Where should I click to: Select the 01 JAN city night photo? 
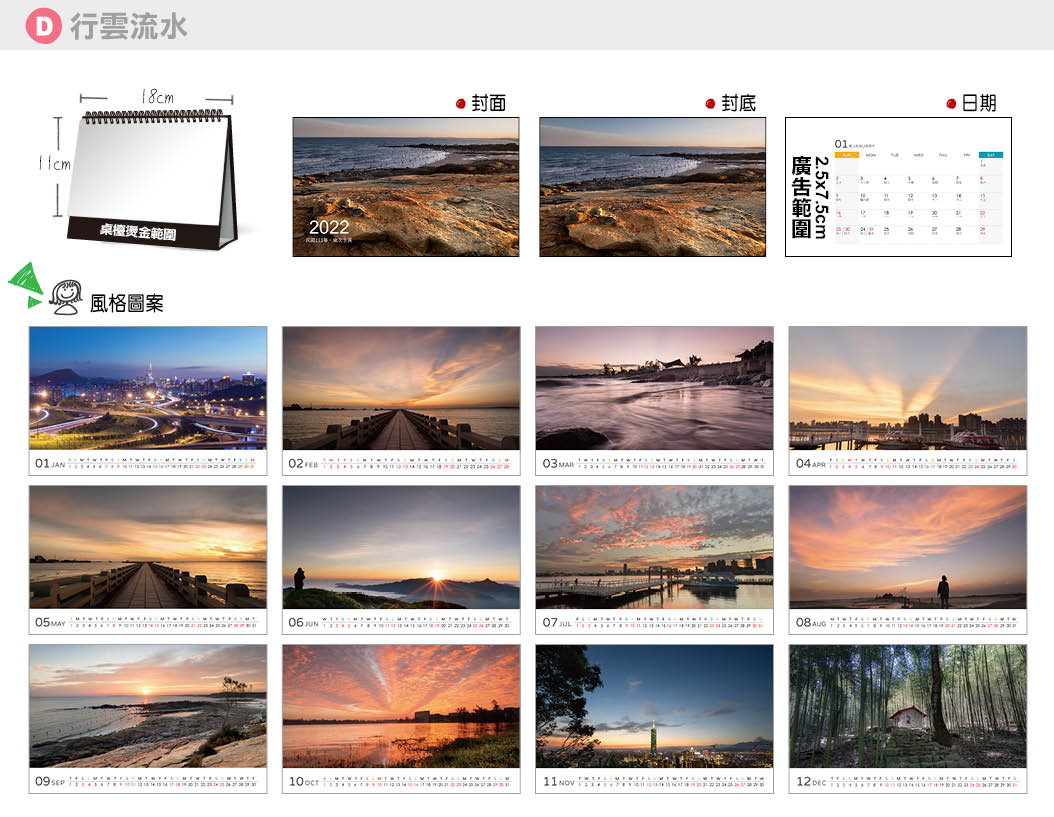148,388
